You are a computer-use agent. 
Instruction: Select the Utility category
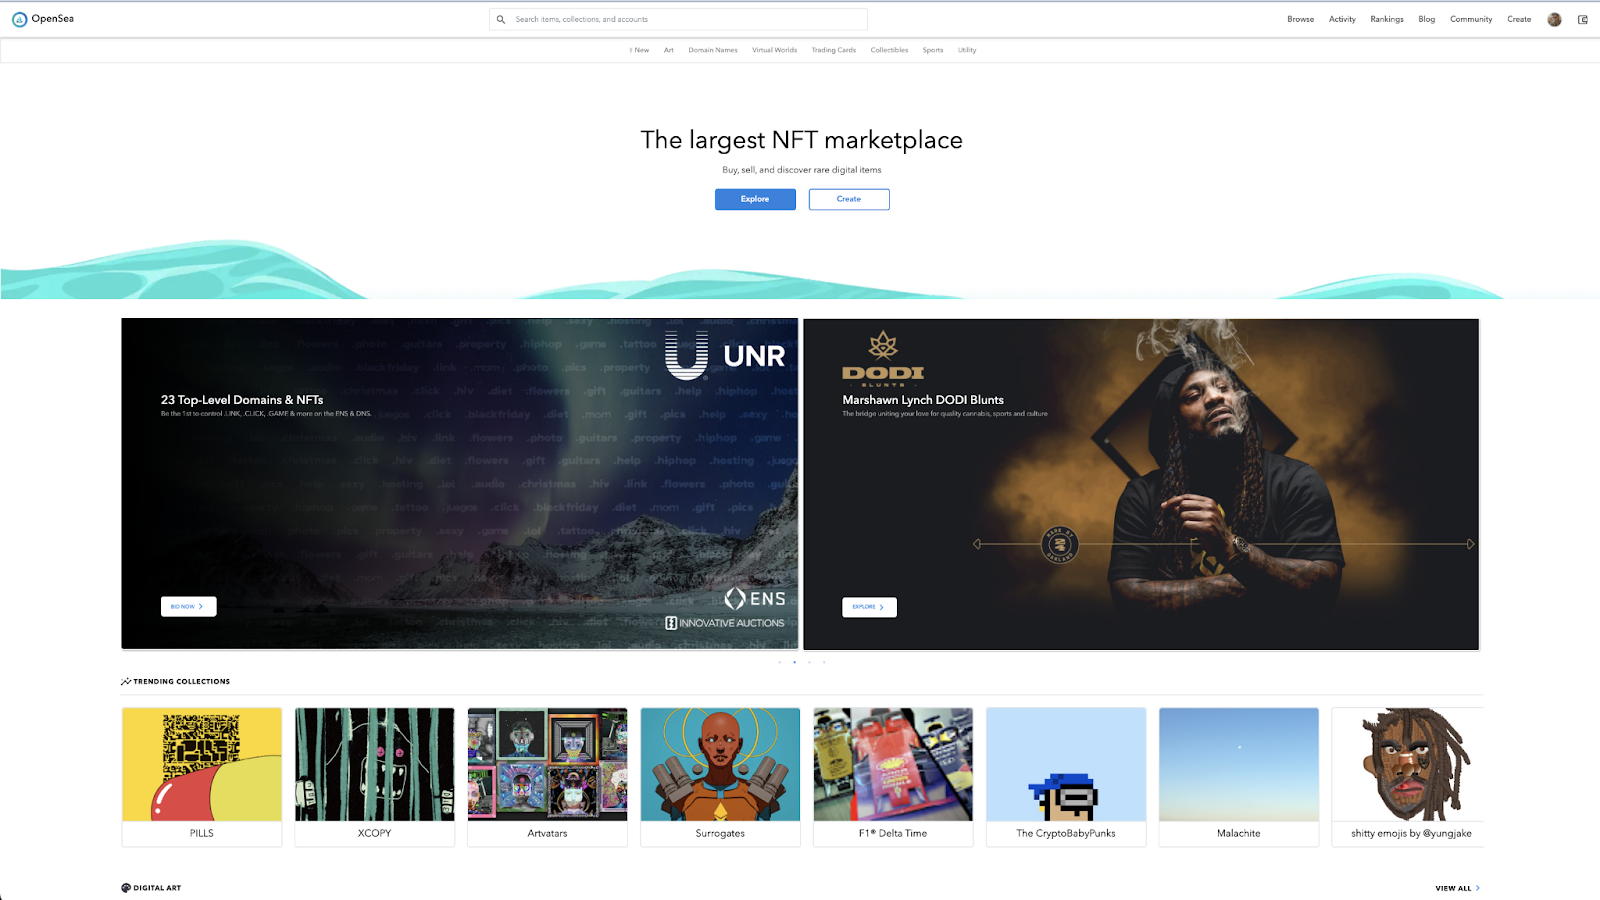tap(967, 50)
